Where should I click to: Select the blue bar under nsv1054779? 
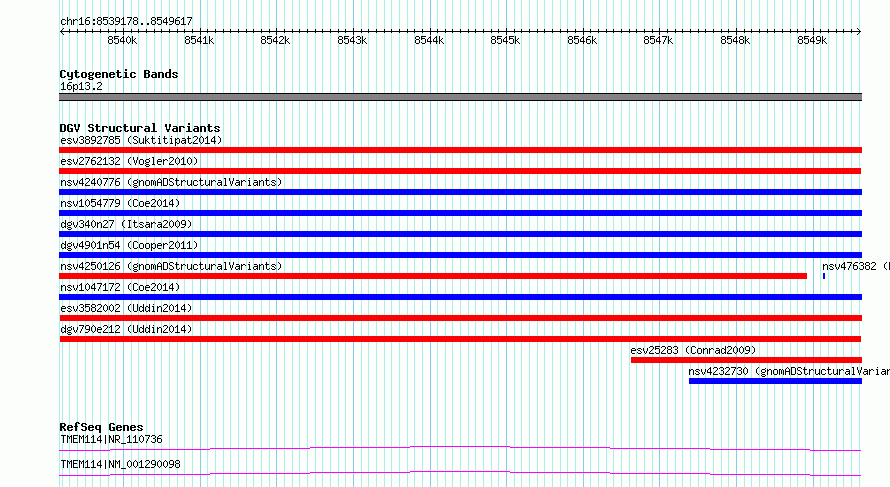pos(460,213)
